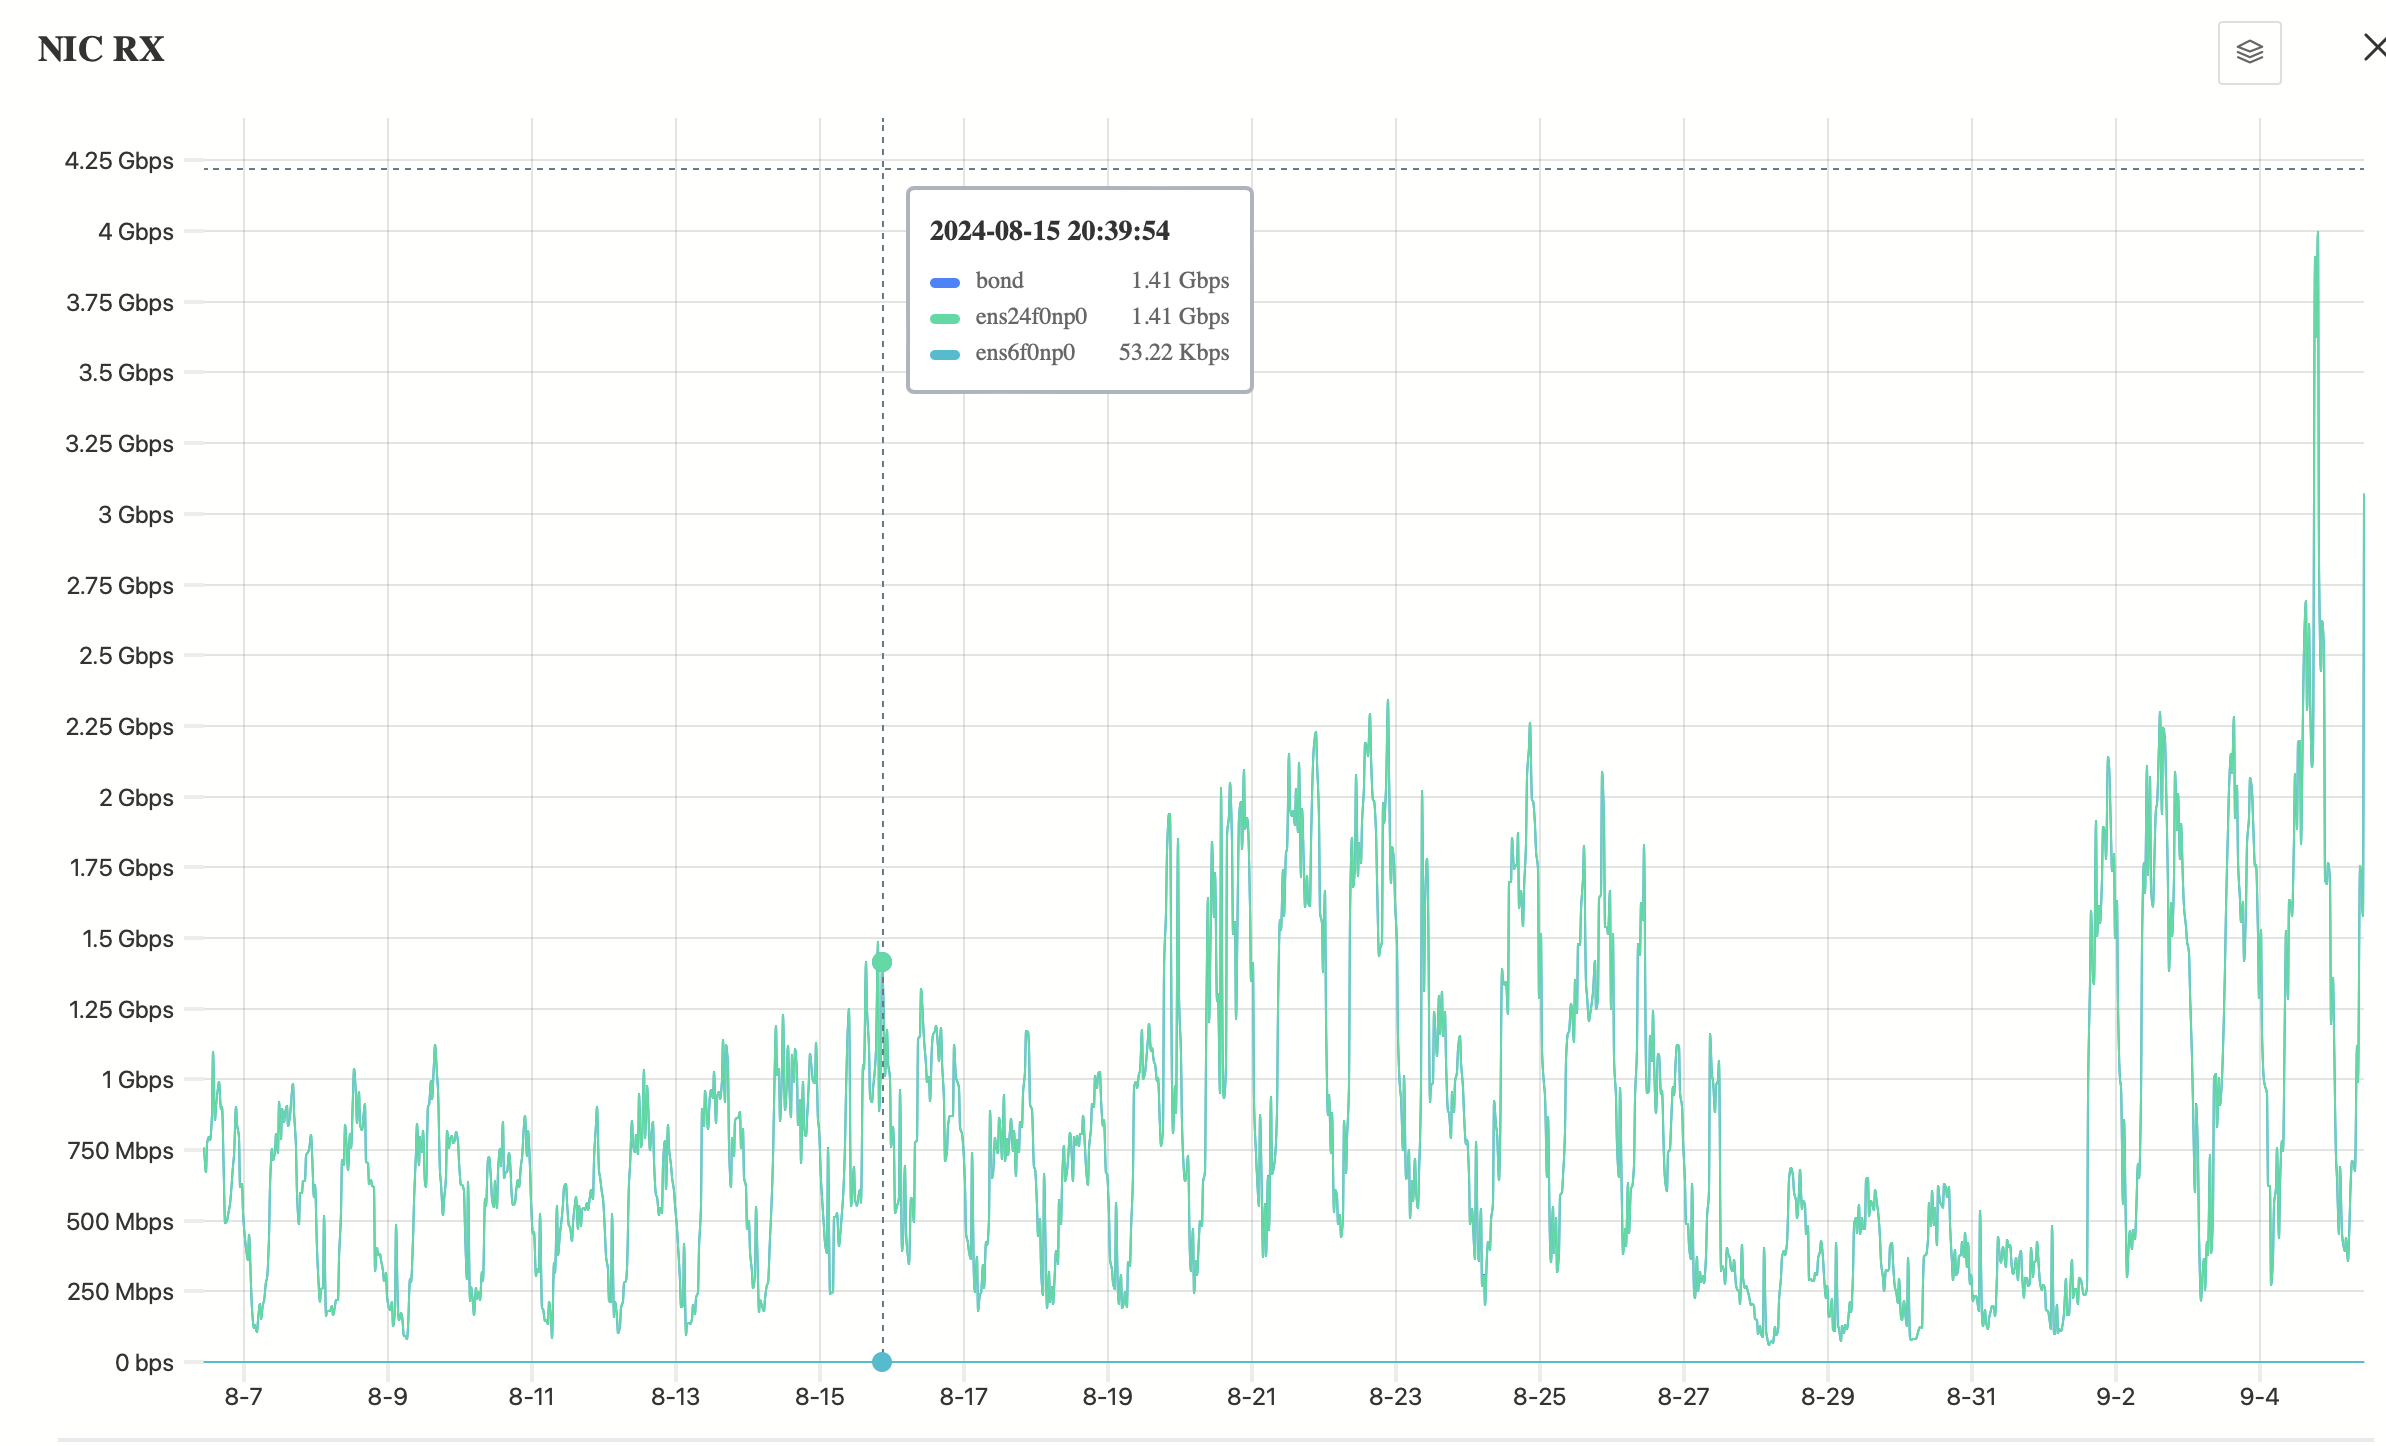
Task: Click the 8-7 date label on x-axis
Action: (x=243, y=1397)
